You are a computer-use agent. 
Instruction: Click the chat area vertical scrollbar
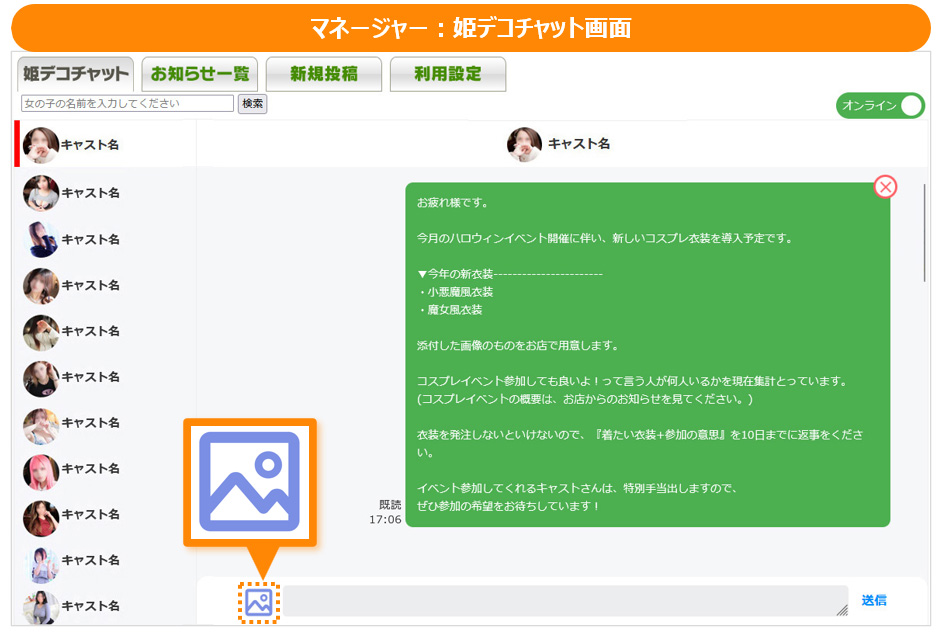click(924, 230)
